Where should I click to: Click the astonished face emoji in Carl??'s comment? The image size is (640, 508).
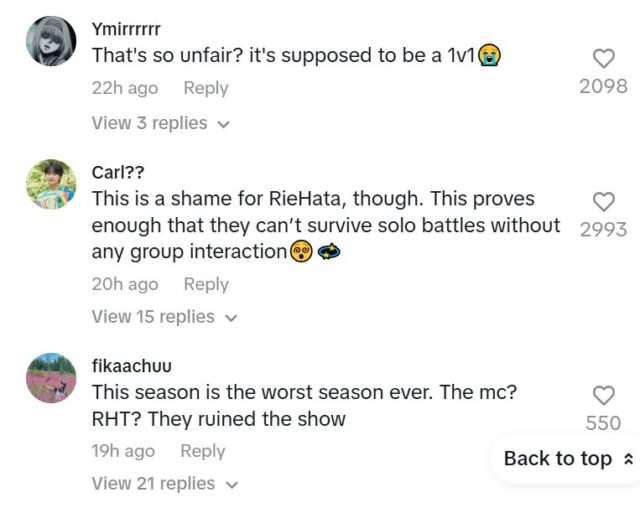click(301, 252)
